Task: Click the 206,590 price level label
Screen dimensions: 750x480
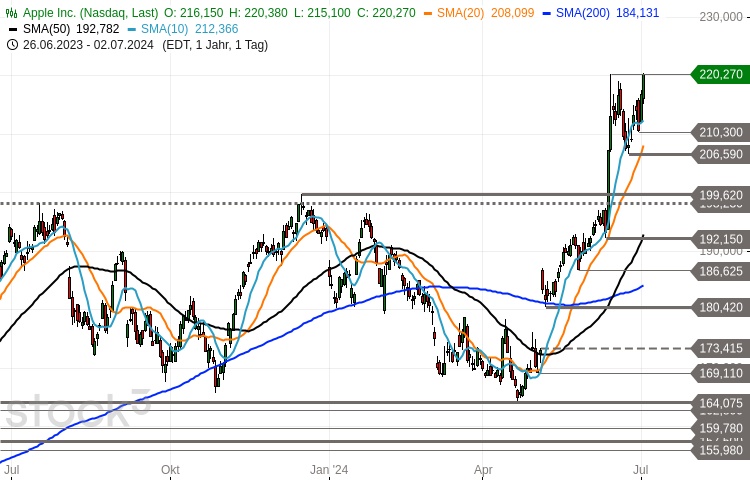Action: [720, 154]
